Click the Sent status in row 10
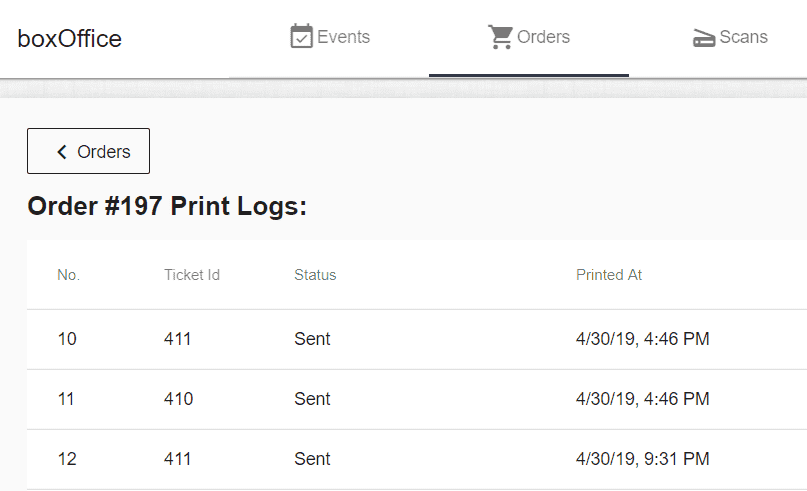The height and width of the screenshot is (491, 807). [312, 339]
